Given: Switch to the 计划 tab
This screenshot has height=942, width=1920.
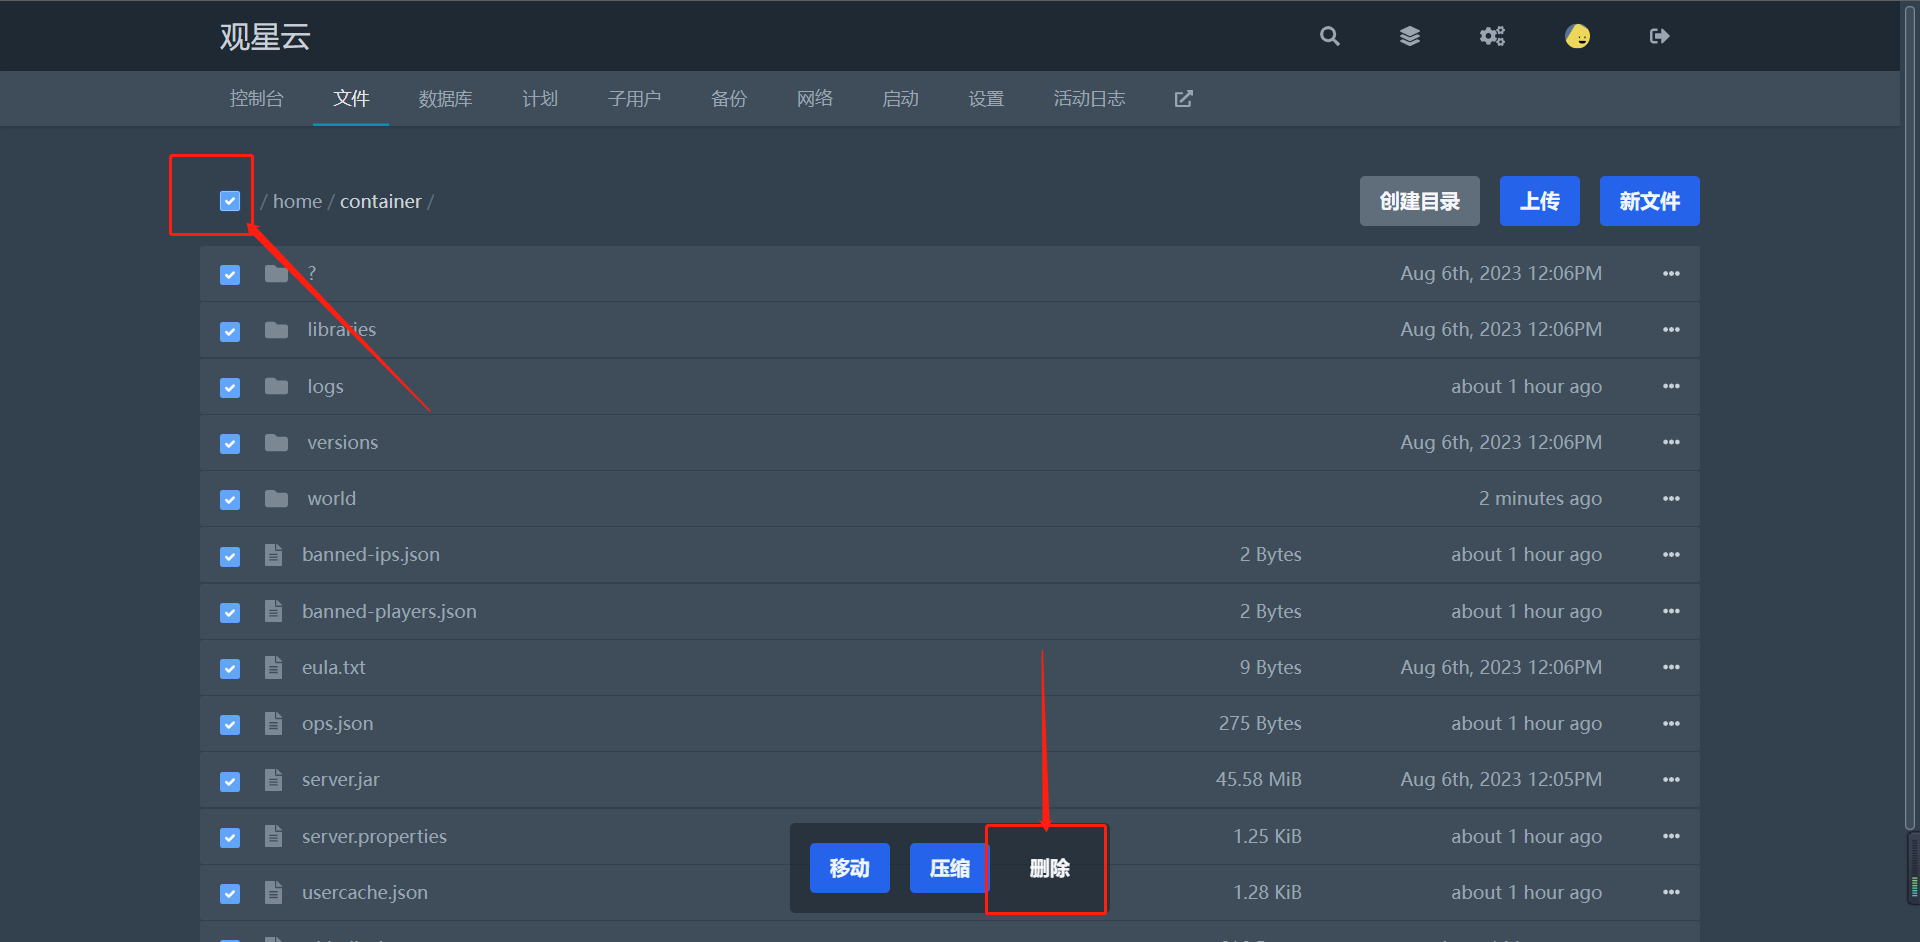Looking at the screenshot, I should pos(540,98).
